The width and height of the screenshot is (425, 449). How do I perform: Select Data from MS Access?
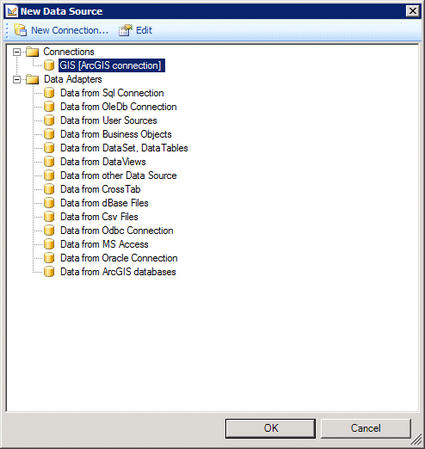(x=104, y=244)
